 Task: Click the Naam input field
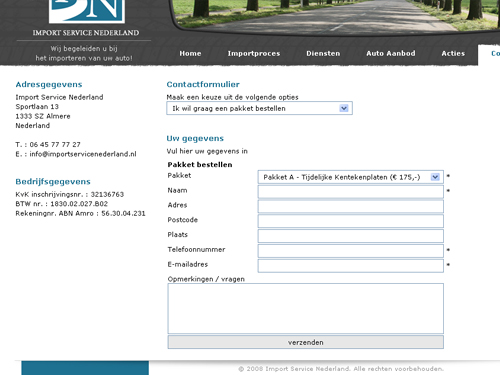click(x=351, y=192)
